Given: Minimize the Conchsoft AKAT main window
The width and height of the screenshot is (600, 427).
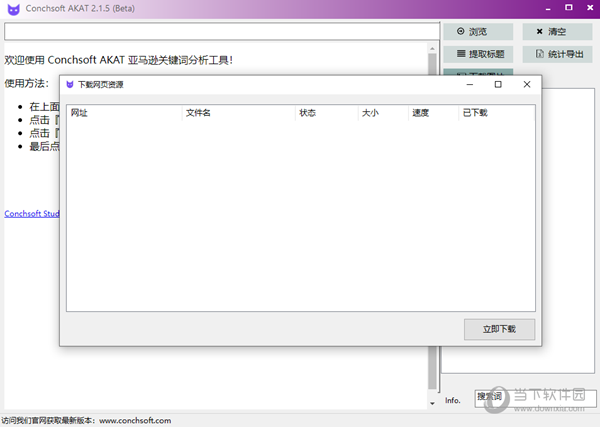Looking at the screenshot, I should pyautogui.click(x=548, y=8).
